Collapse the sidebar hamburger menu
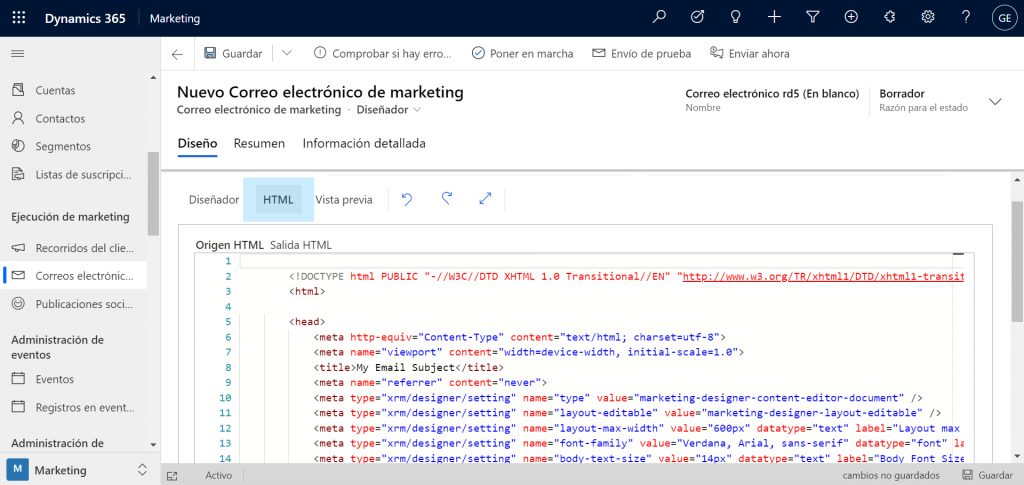The image size is (1024, 485). (18, 54)
